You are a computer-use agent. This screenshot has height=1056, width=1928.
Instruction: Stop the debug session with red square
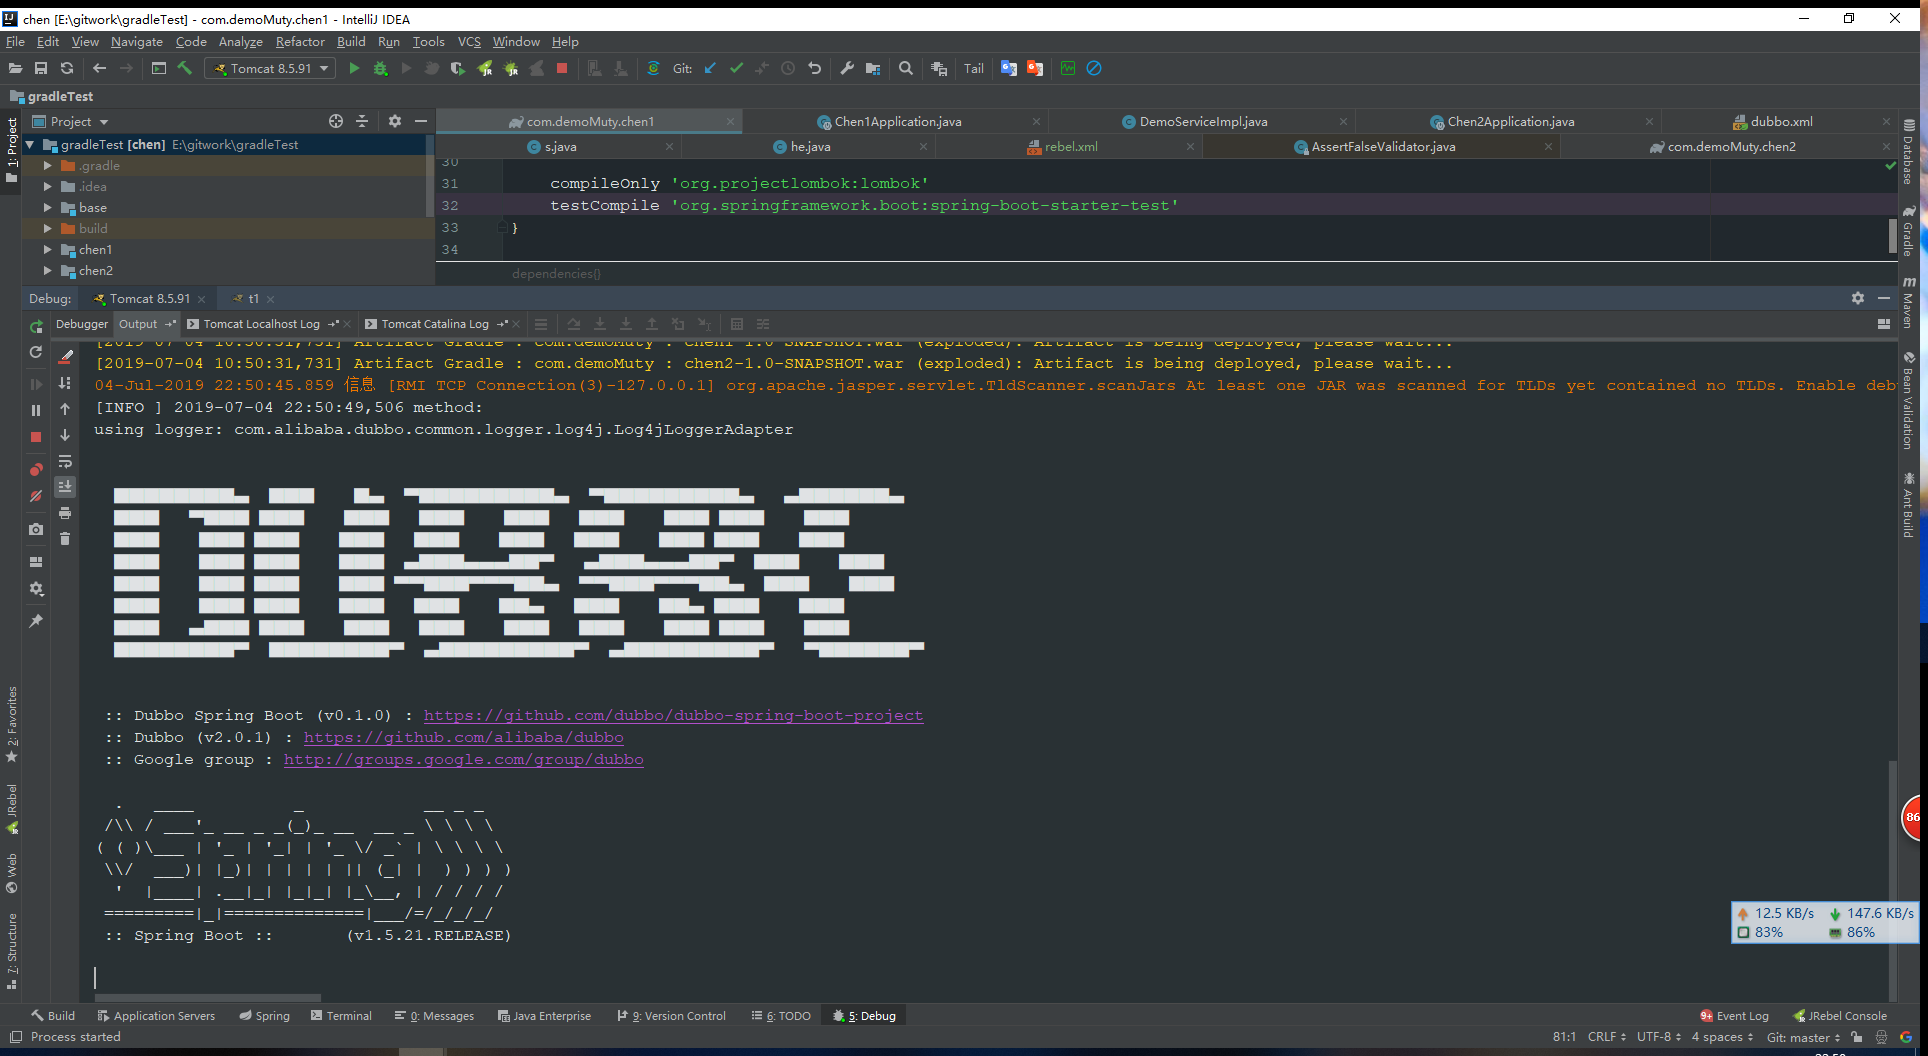(x=36, y=437)
